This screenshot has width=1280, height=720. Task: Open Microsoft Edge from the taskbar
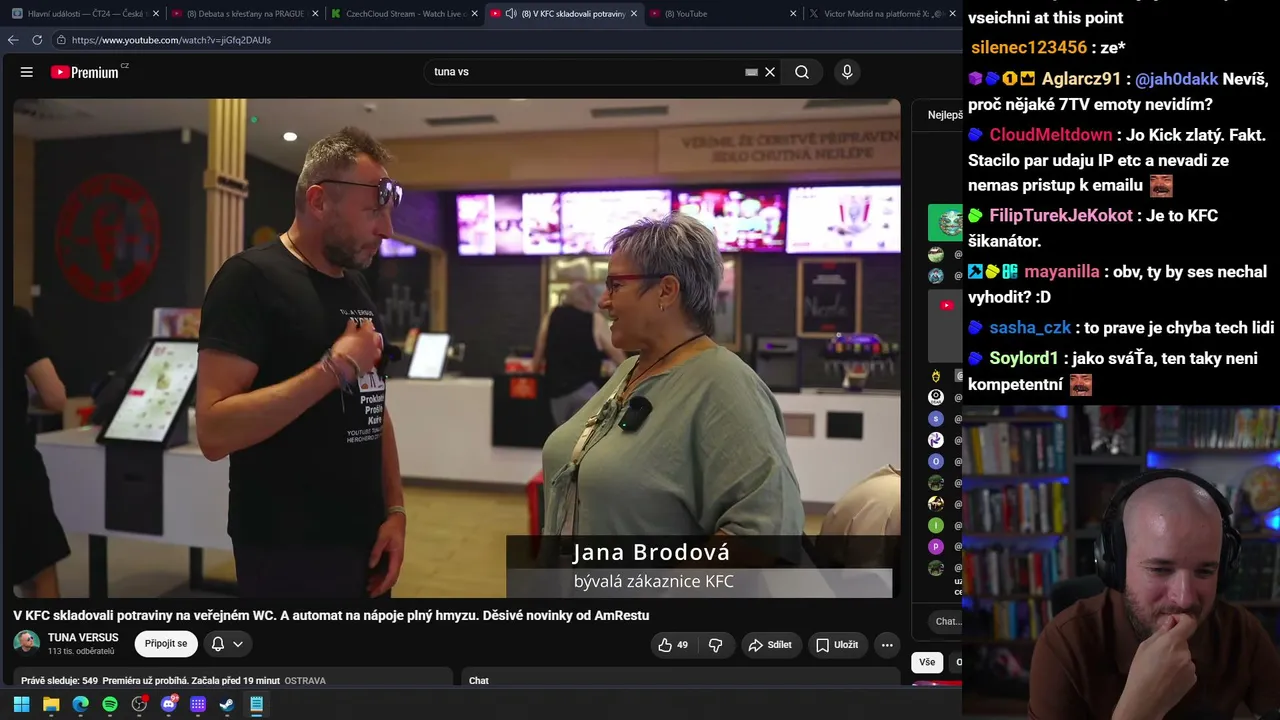coord(81,704)
